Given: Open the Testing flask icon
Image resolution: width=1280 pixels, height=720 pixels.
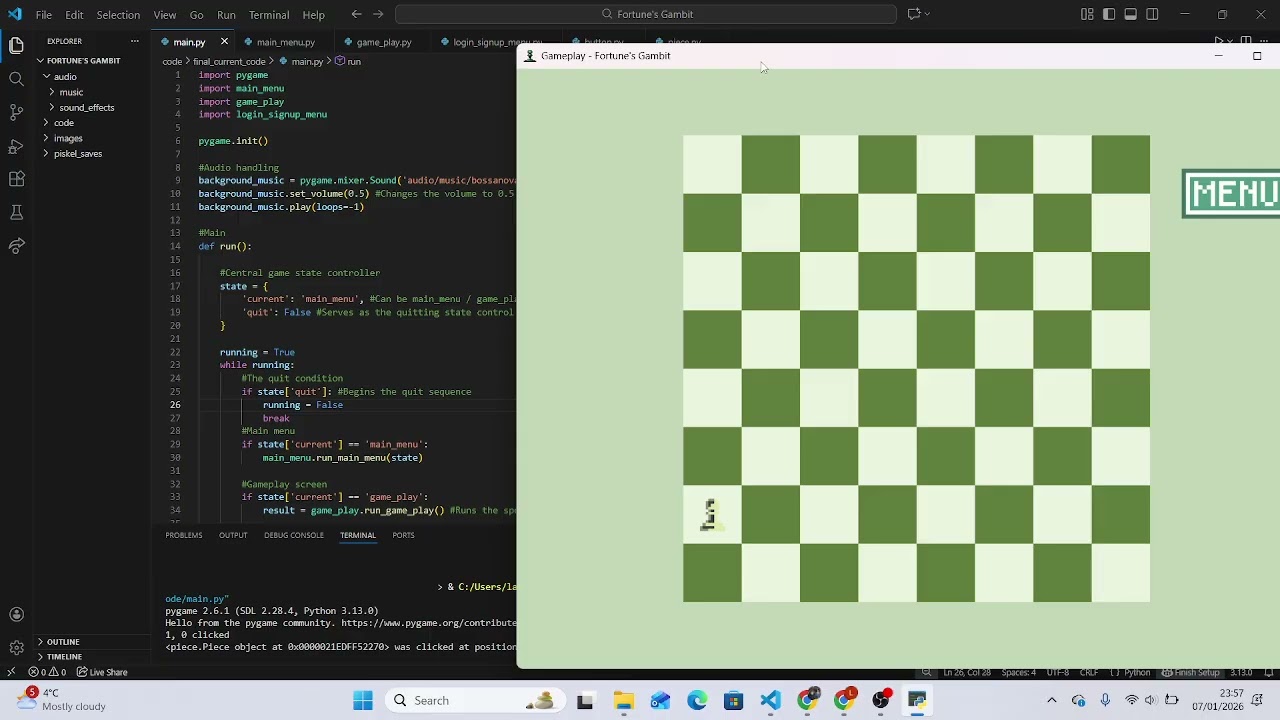Looking at the screenshot, I should tap(16, 212).
